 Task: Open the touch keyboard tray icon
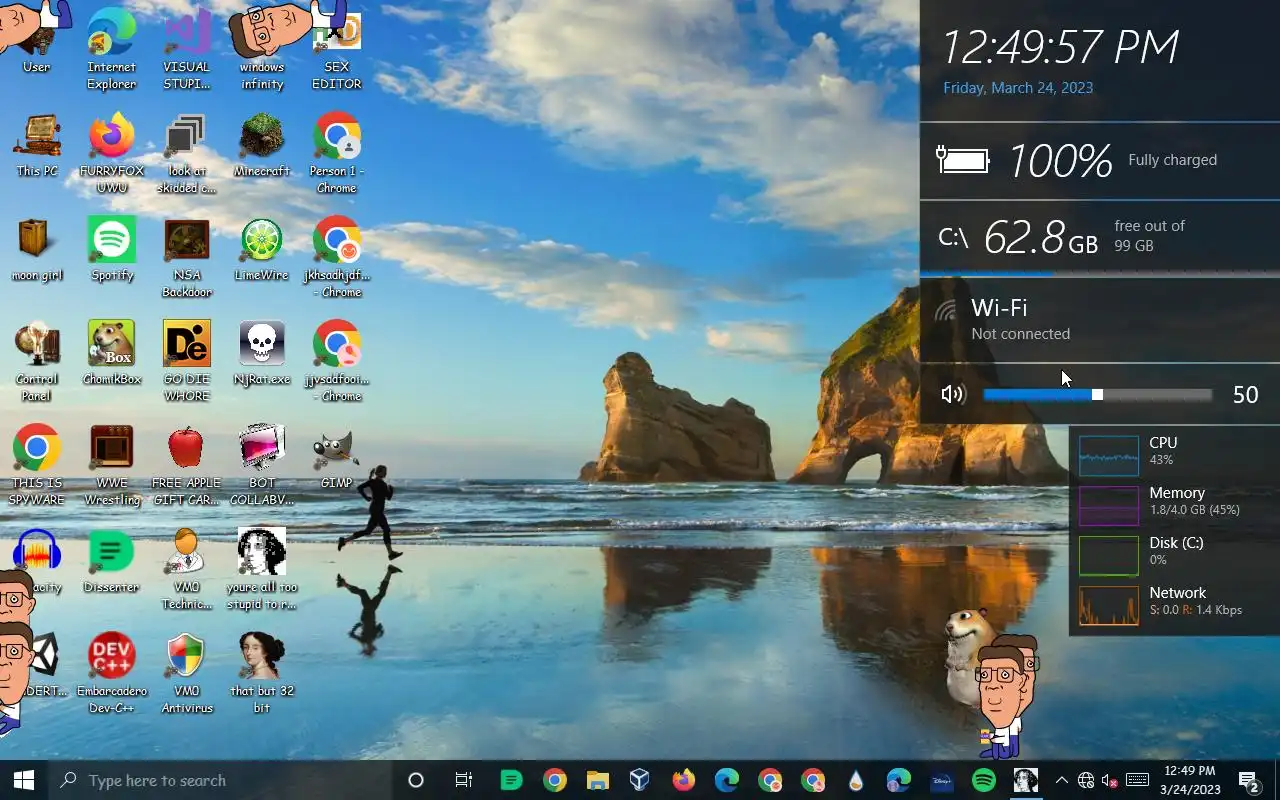1137,780
